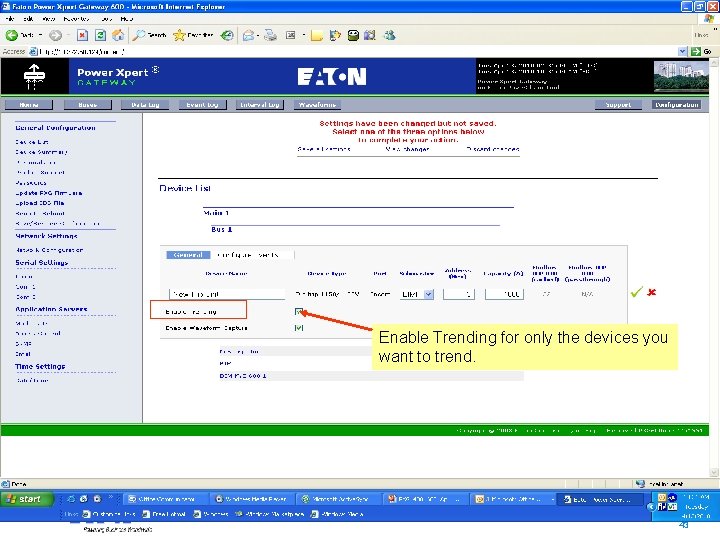Click the Bus 1 link
This screenshot has height=540, width=720.
click(222, 229)
